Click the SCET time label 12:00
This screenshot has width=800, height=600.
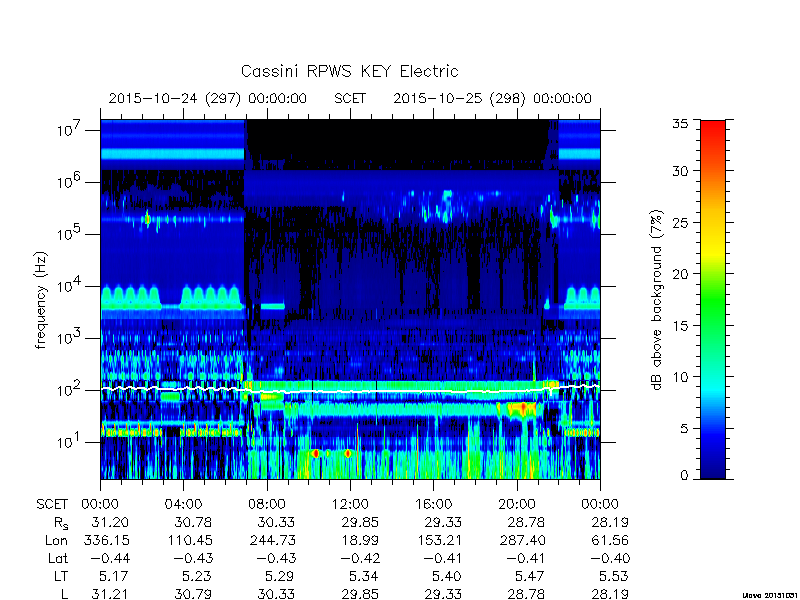pyautogui.click(x=350, y=505)
